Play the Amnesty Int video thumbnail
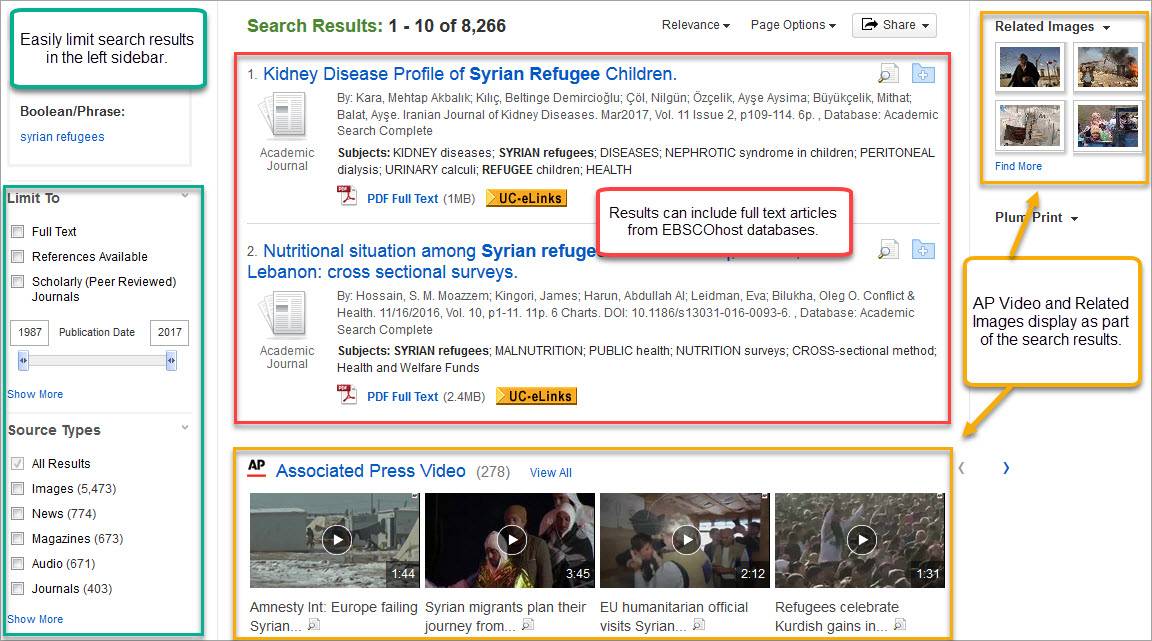1152x641 pixels. click(x=336, y=540)
